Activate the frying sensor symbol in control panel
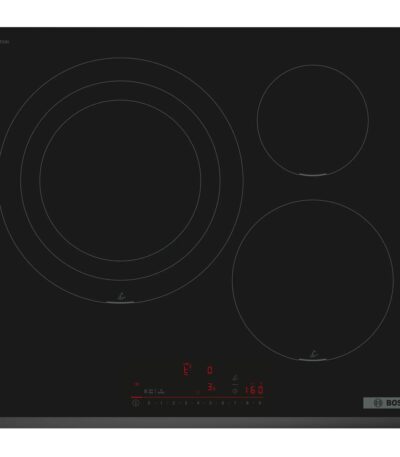The image size is (400, 457). pyautogui.click(x=235, y=378)
